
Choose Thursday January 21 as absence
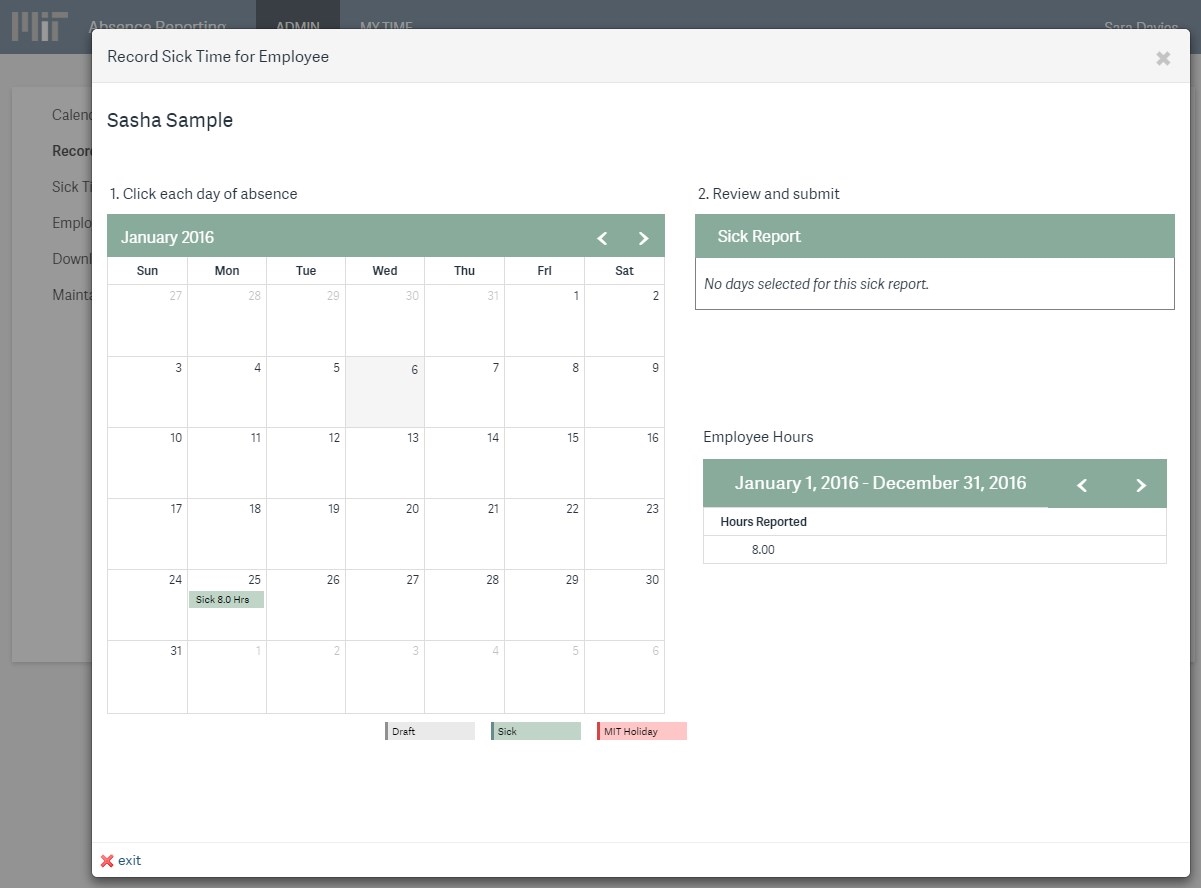464,534
